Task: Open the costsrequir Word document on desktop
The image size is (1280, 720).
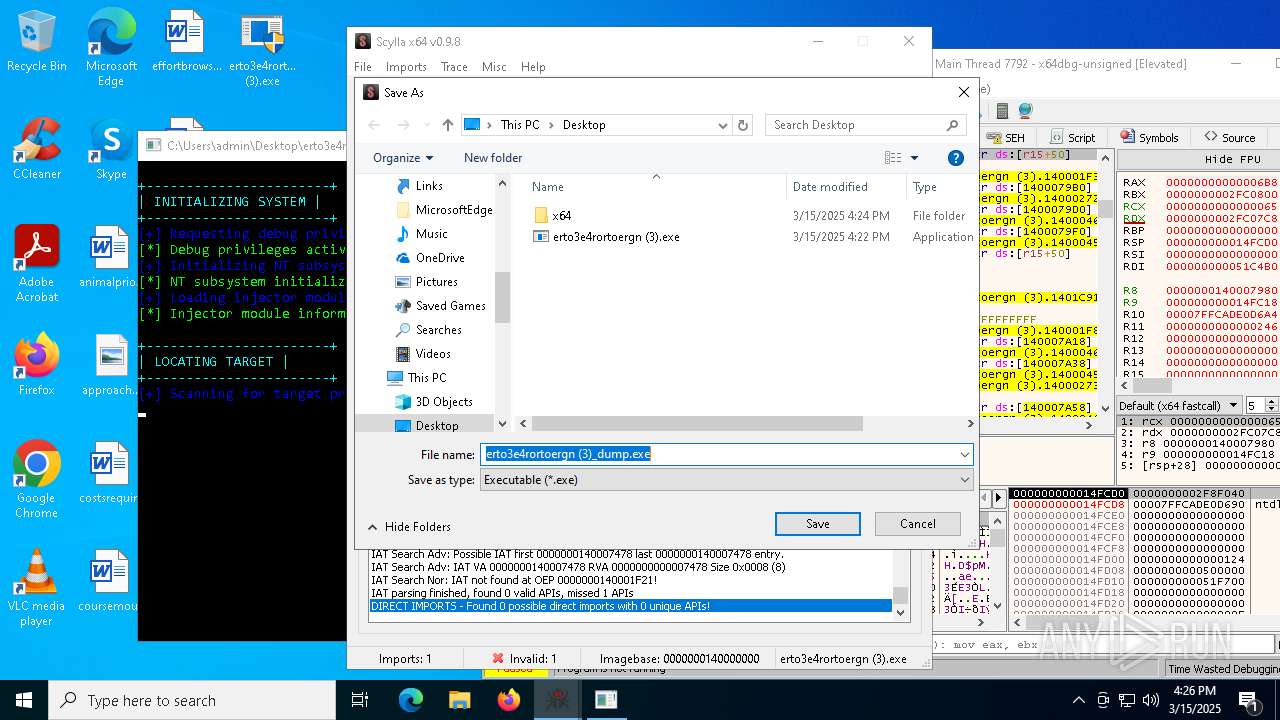Action: pyautogui.click(x=108, y=474)
